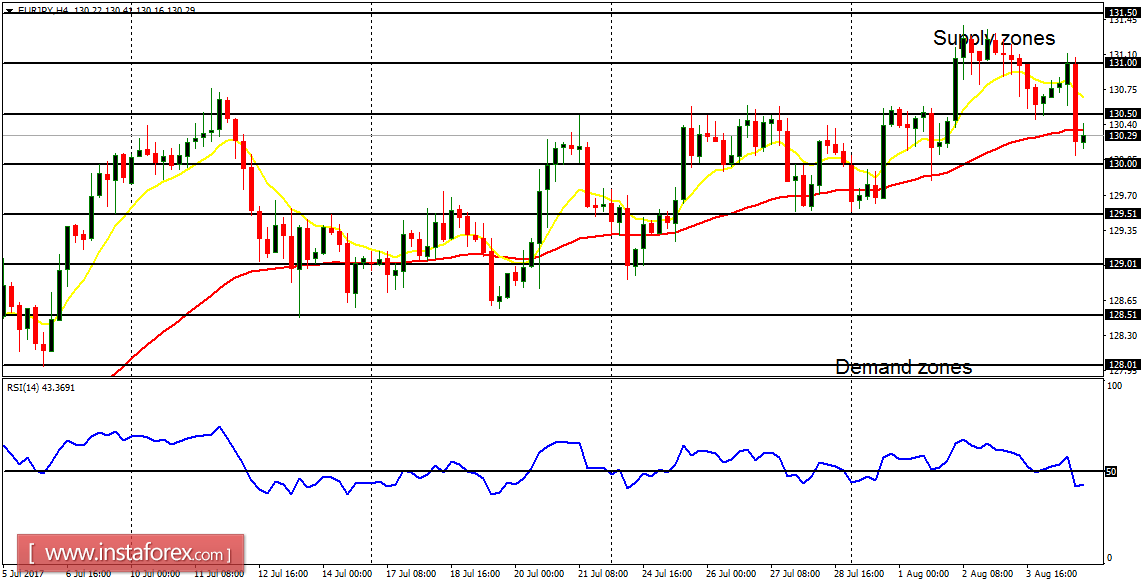This screenshot has width=1143, height=585.
Task: Click the 129.51 price level label
Action: click(x=1121, y=213)
